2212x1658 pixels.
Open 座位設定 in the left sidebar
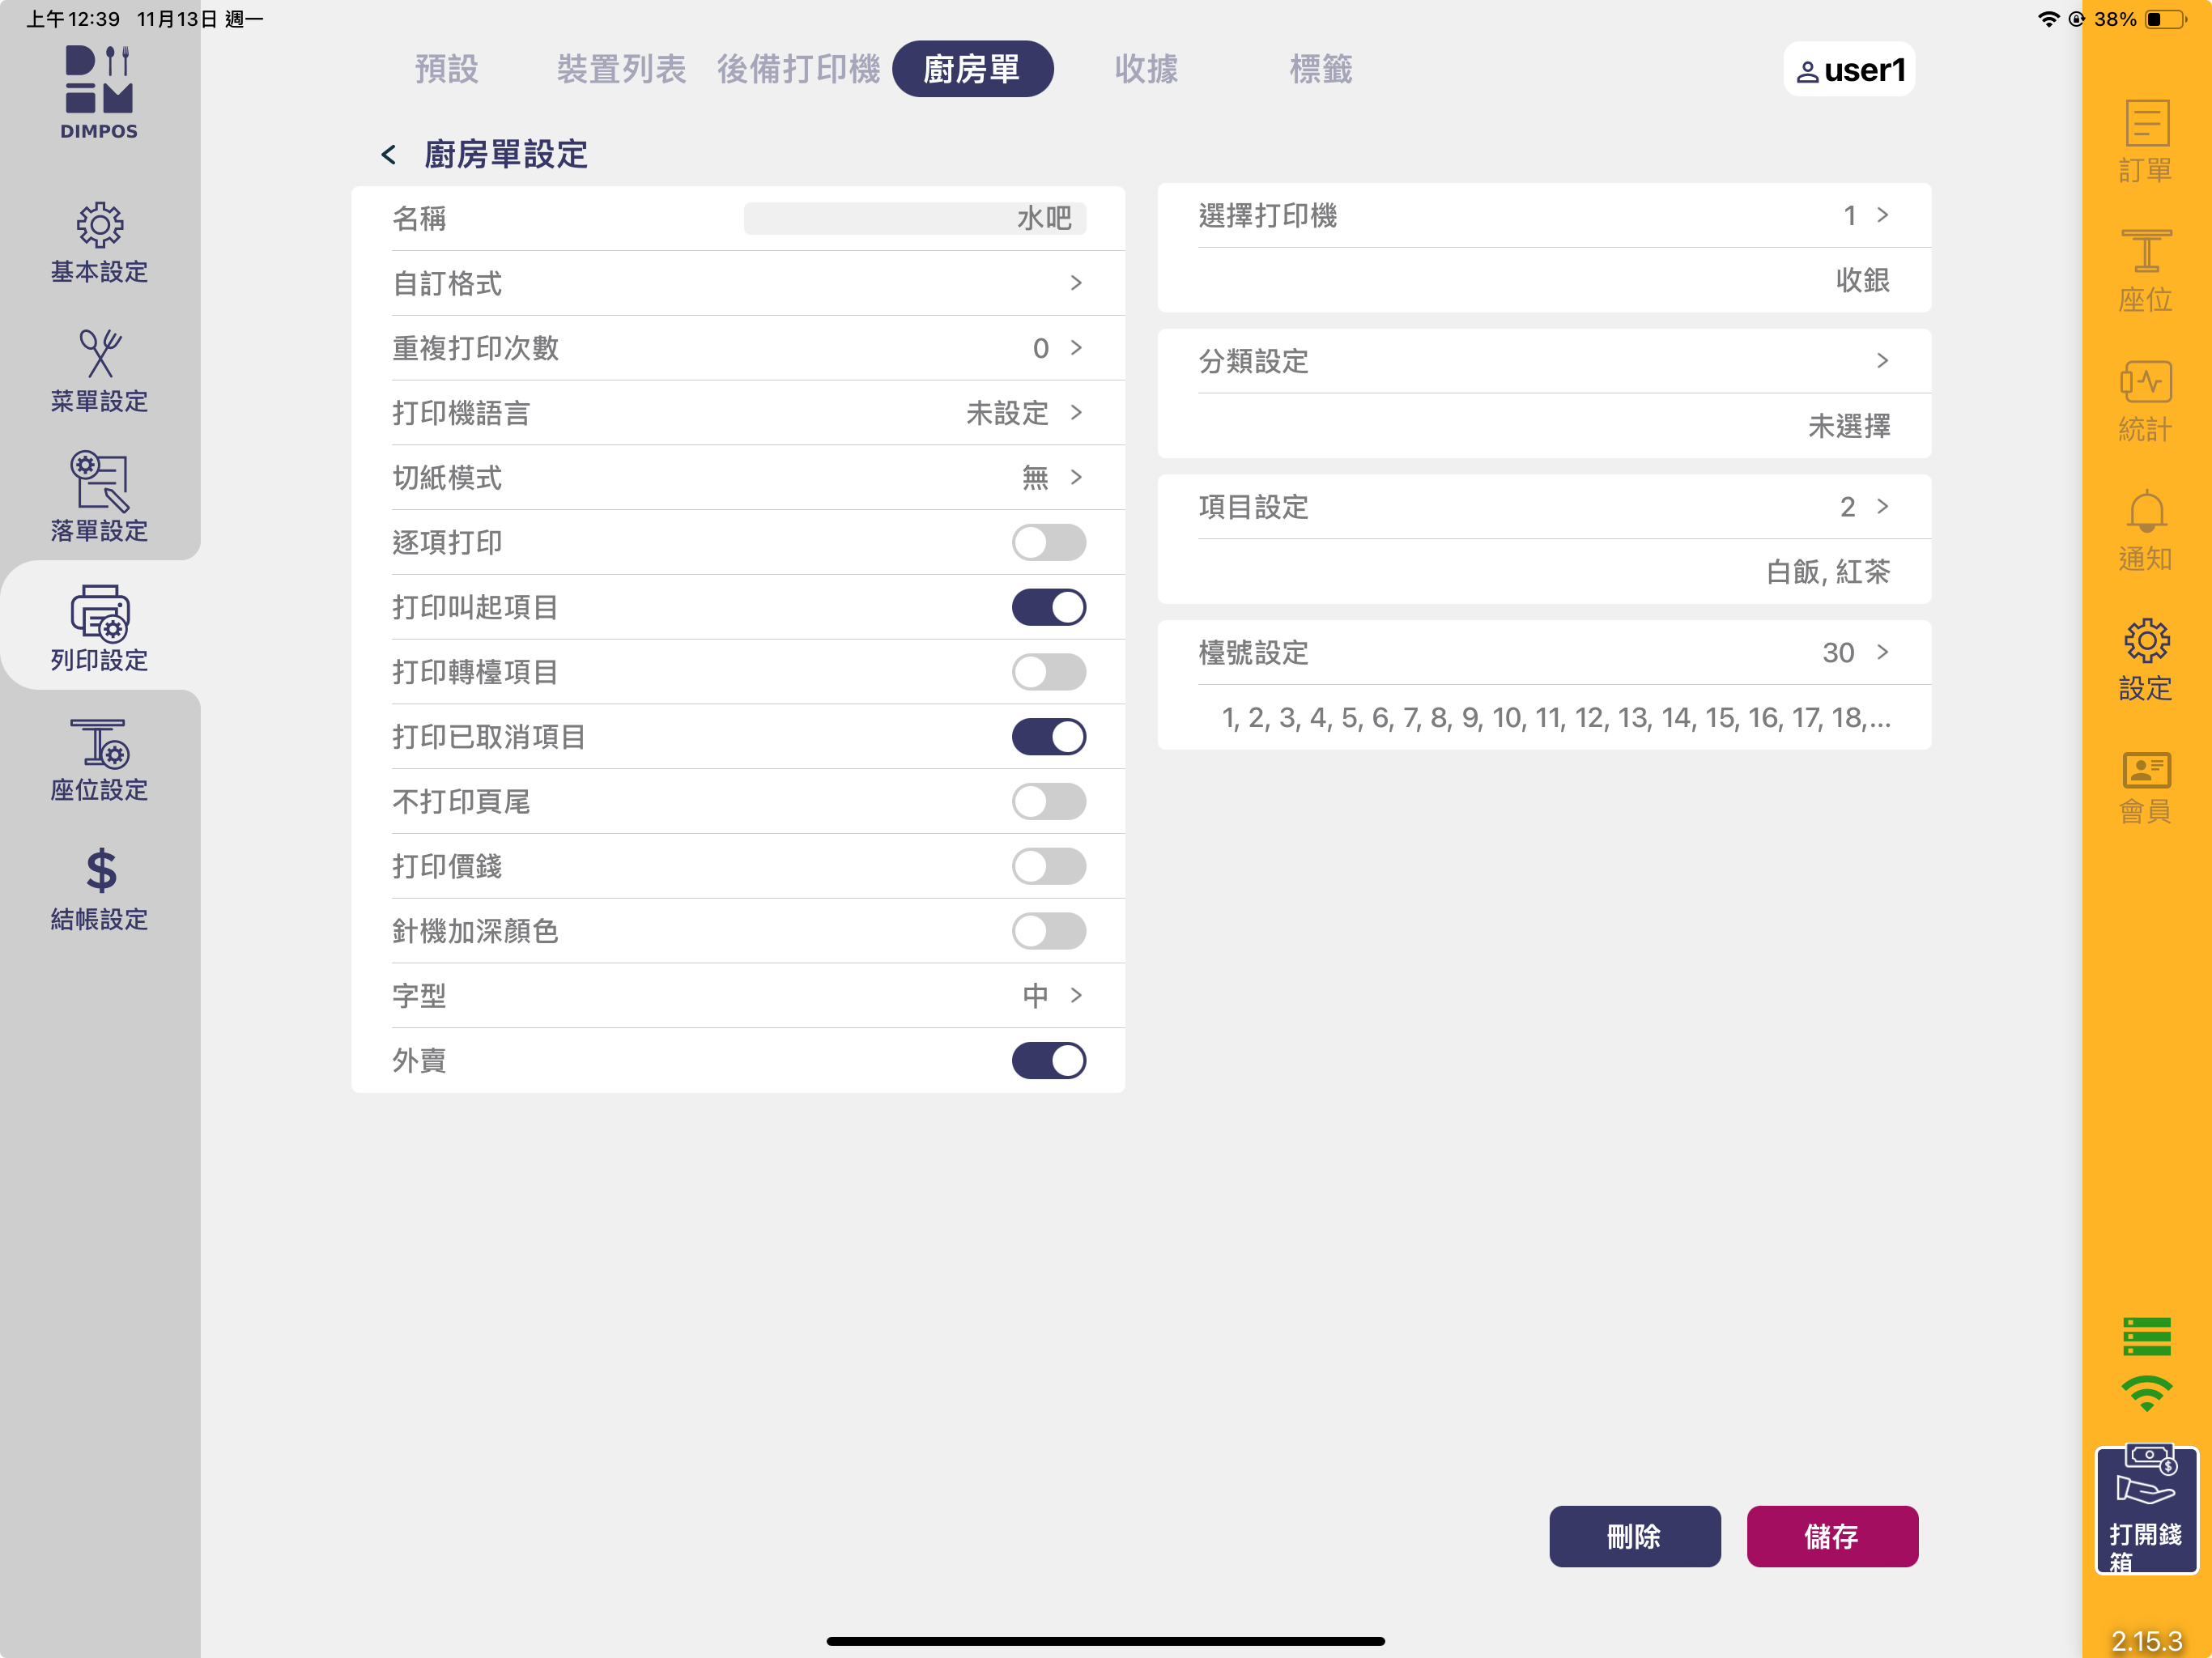point(99,761)
